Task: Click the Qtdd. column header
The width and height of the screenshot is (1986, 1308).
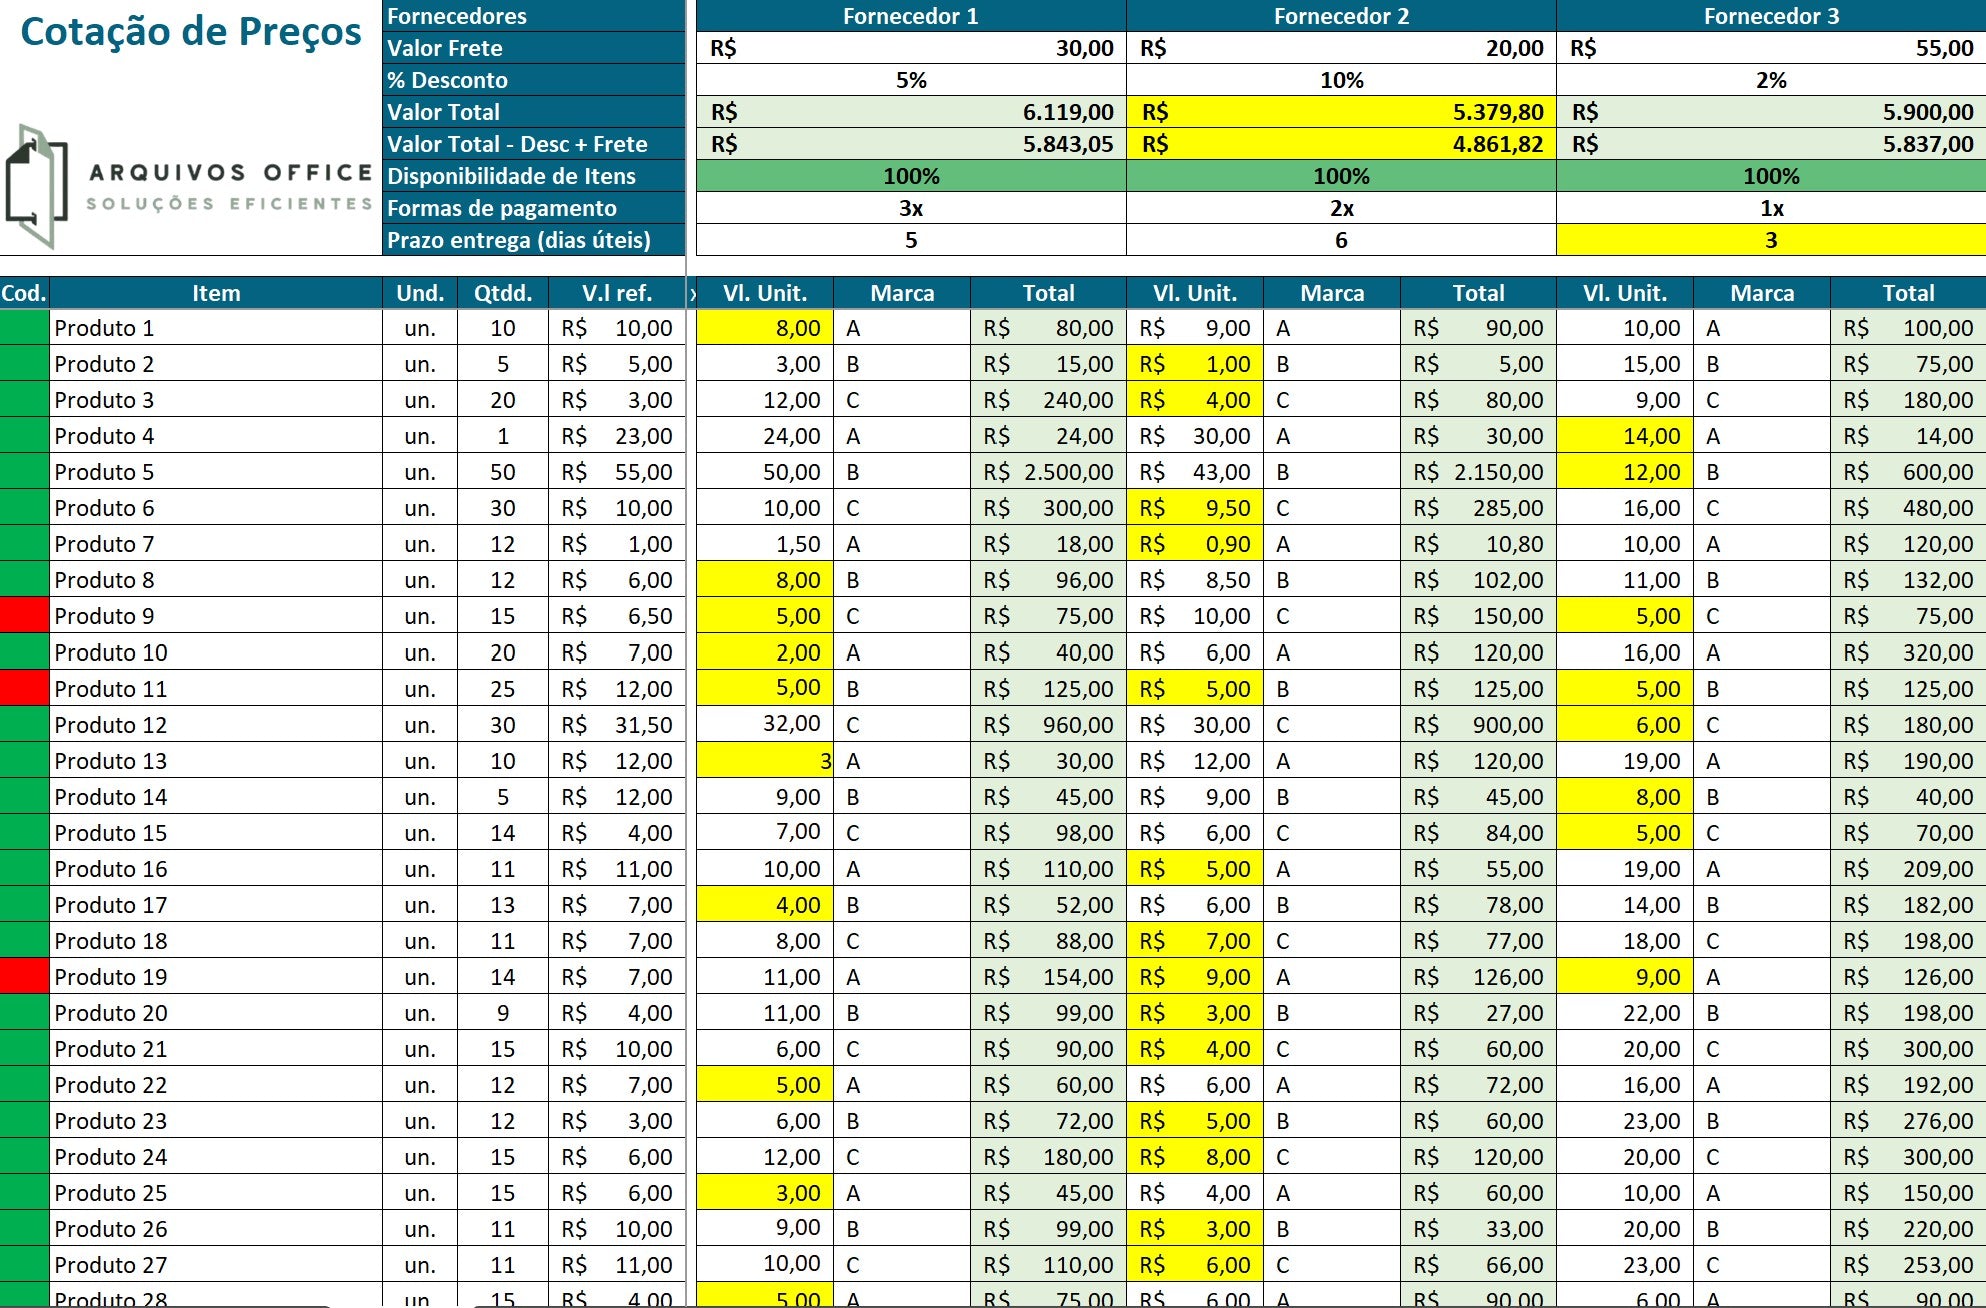Action: pos(502,293)
